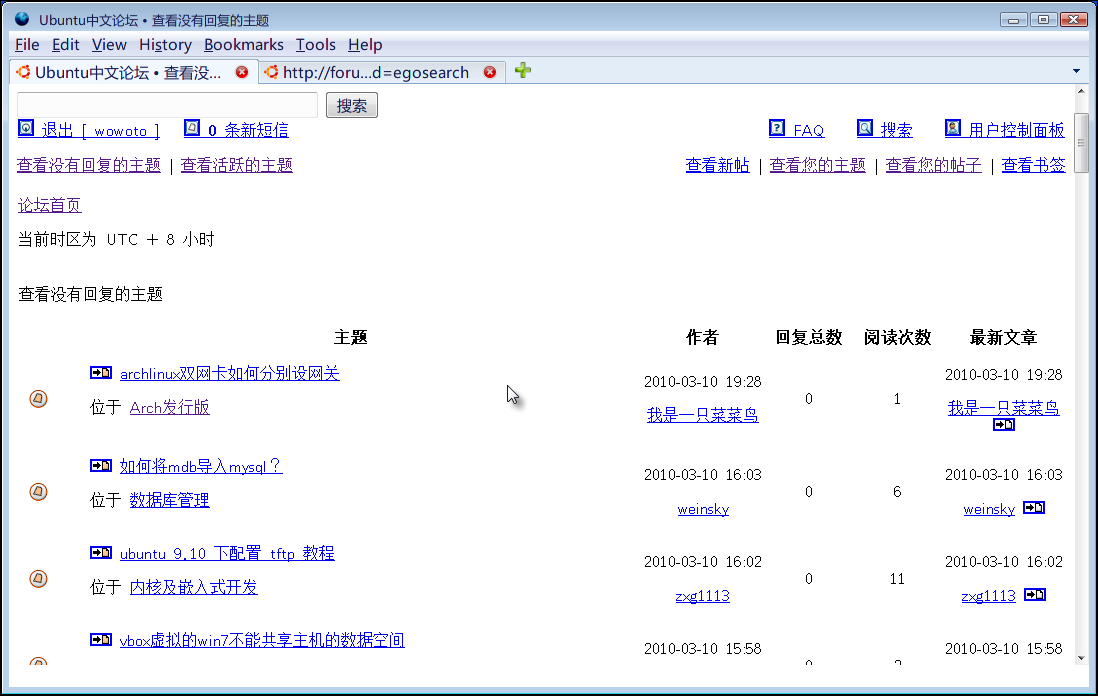
Task: Open the History menu
Action: [x=165, y=45]
